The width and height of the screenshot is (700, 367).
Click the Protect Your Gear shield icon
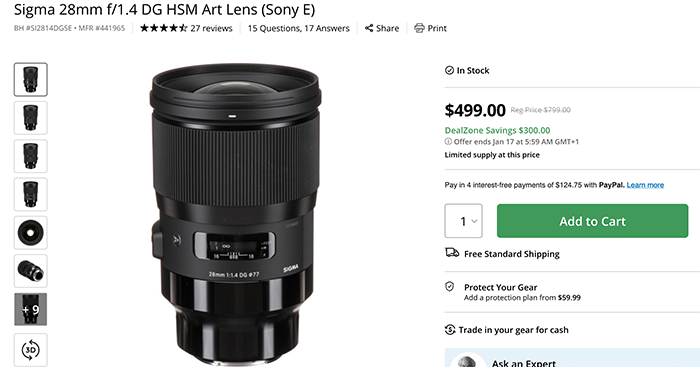450,287
